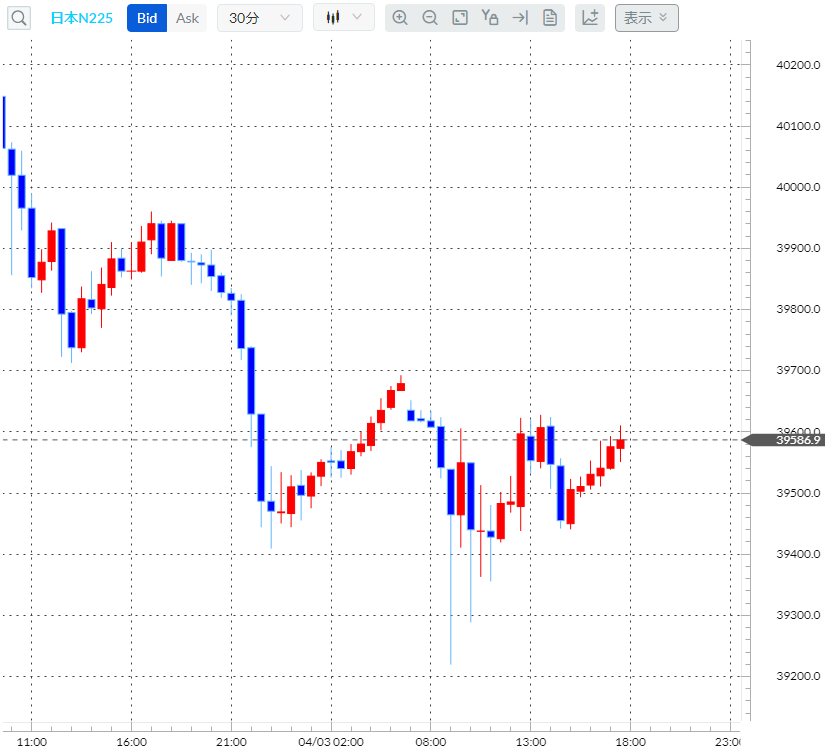This screenshot has width=827, height=750.
Task: Select the 13:00 time axis label
Action: click(531, 742)
